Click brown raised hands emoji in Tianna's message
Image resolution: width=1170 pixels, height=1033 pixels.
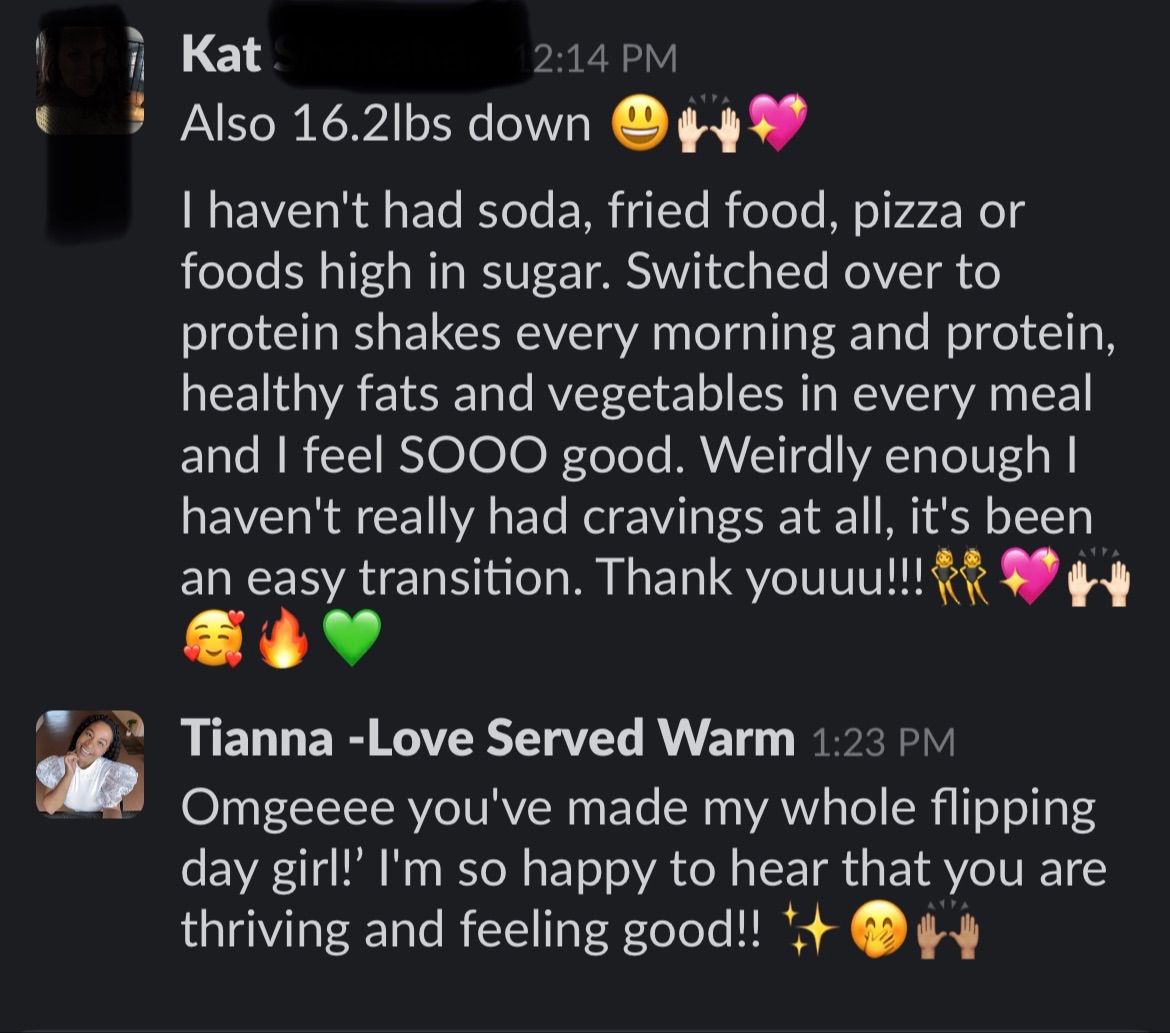click(947, 932)
